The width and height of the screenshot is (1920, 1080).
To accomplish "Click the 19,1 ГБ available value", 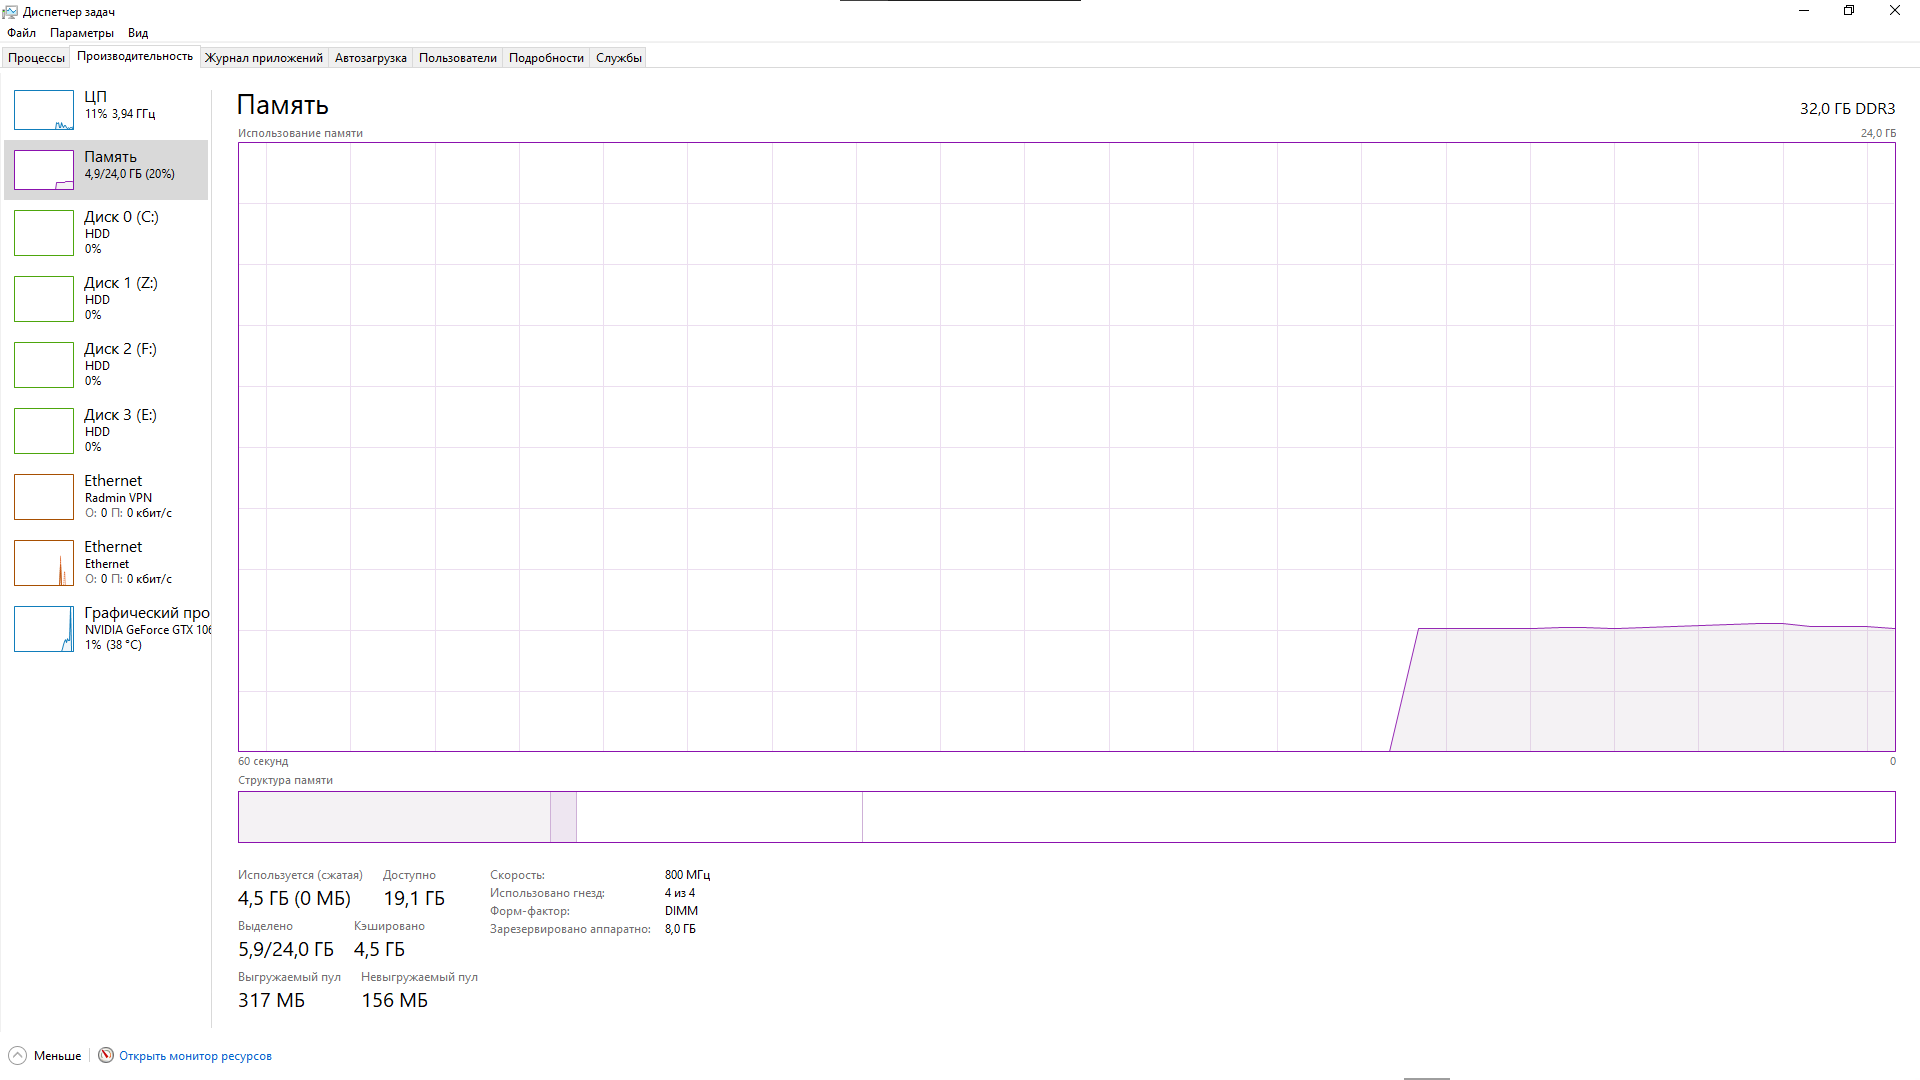I will 414,898.
